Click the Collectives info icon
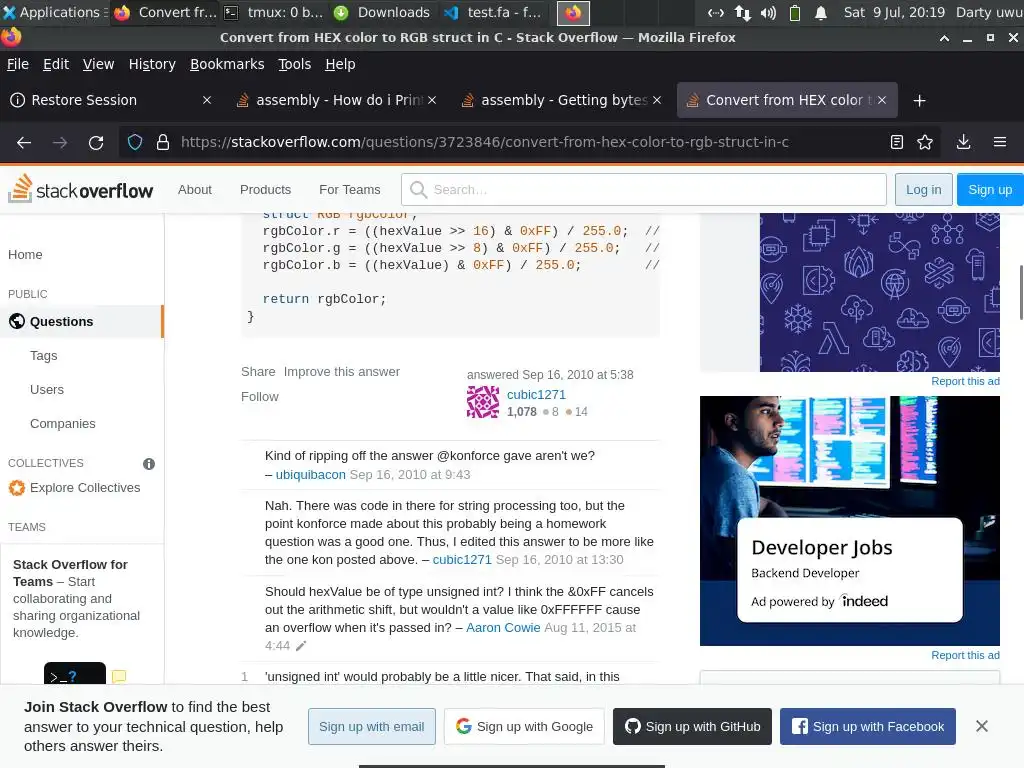Screen dimensions: 1024x768 tap(149, 464)
